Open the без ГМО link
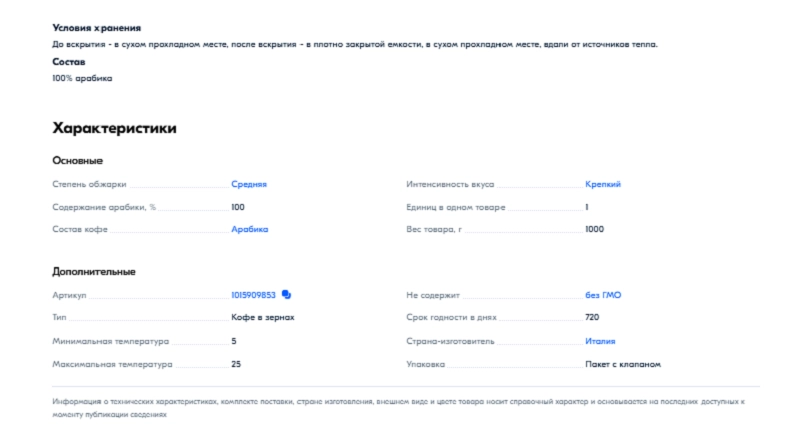 603,295
